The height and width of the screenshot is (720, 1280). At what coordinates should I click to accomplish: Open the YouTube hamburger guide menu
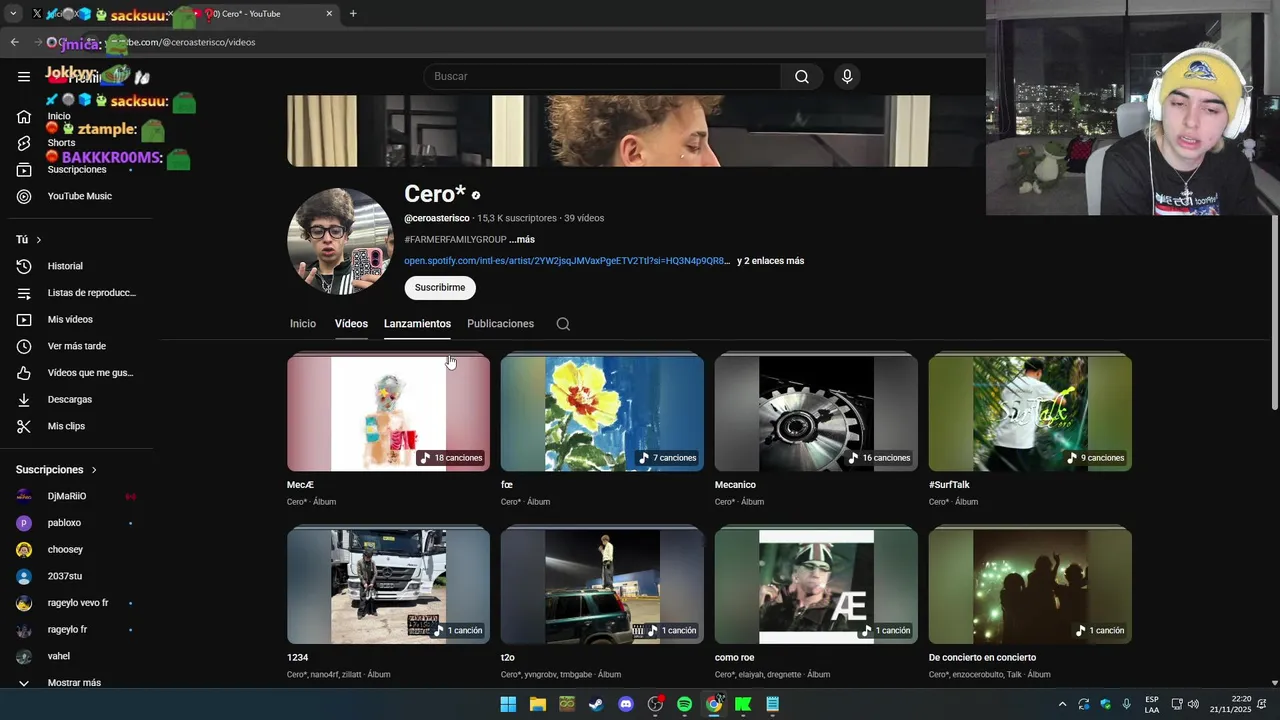pyautogui.click(x=24, y=76)
